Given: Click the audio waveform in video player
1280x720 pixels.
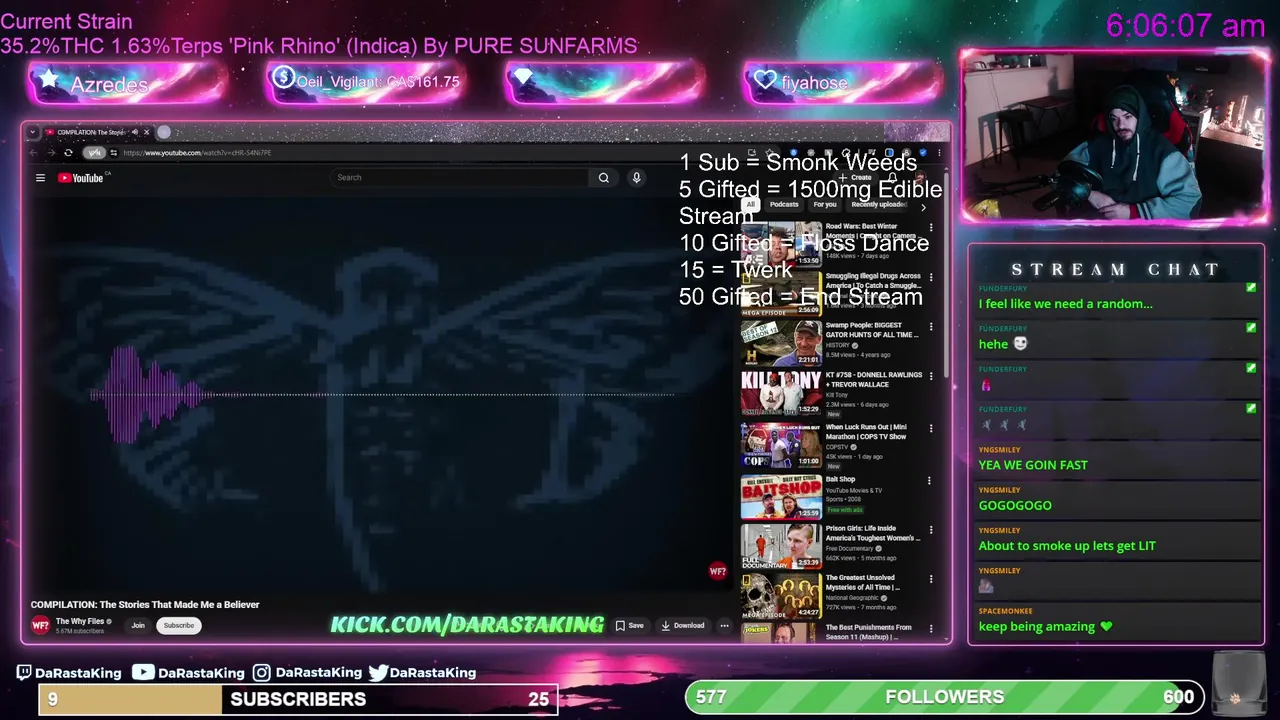Looking at the screenshot, I should (150, 394).
